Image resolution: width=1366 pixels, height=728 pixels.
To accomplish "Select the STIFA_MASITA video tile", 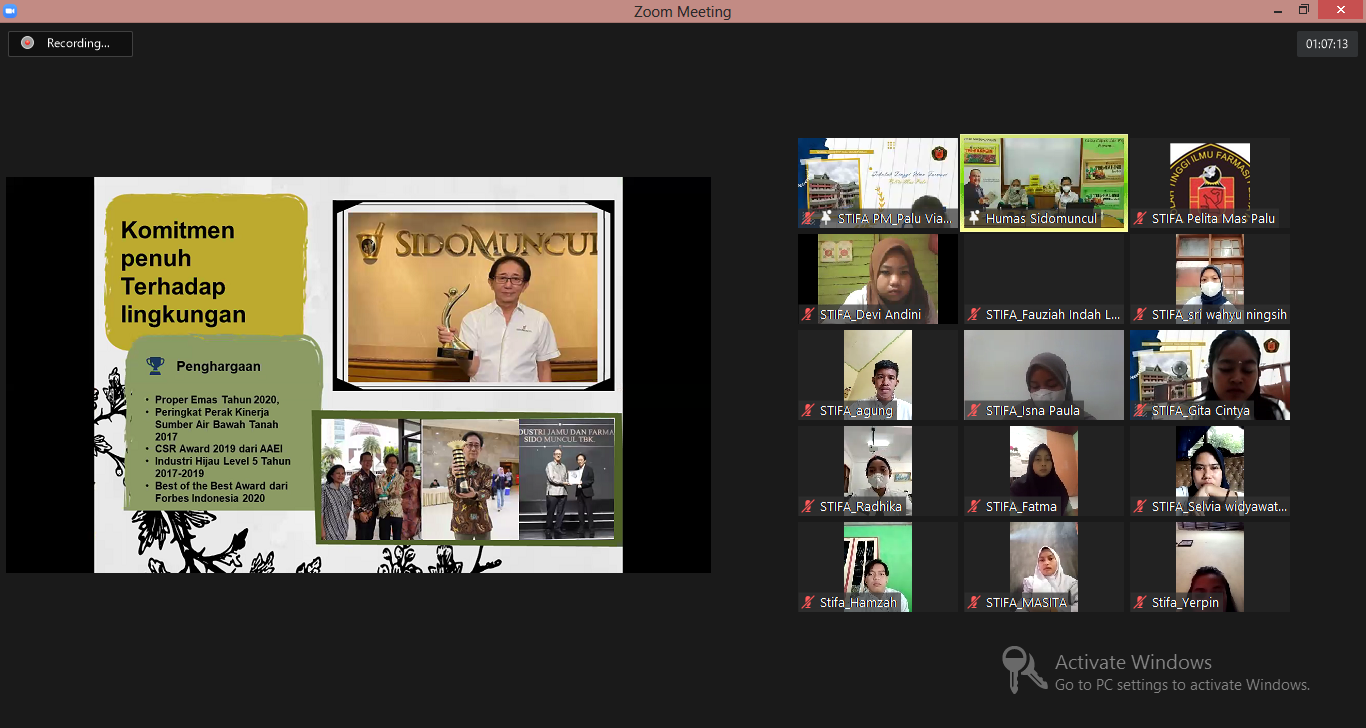I will (1044, 567).
